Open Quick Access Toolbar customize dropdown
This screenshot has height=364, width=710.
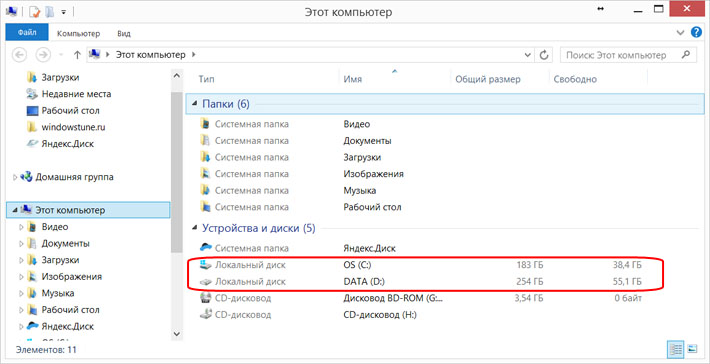pos(63,12)
